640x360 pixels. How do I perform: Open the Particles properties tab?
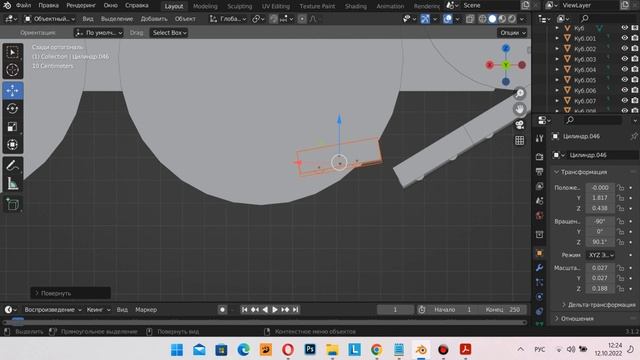coord(540,282)
